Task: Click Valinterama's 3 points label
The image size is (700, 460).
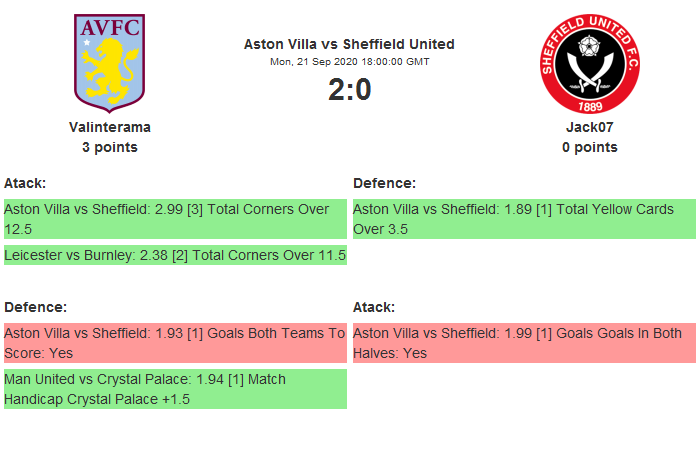Action: pyautogui.click(x=110, y=147)
